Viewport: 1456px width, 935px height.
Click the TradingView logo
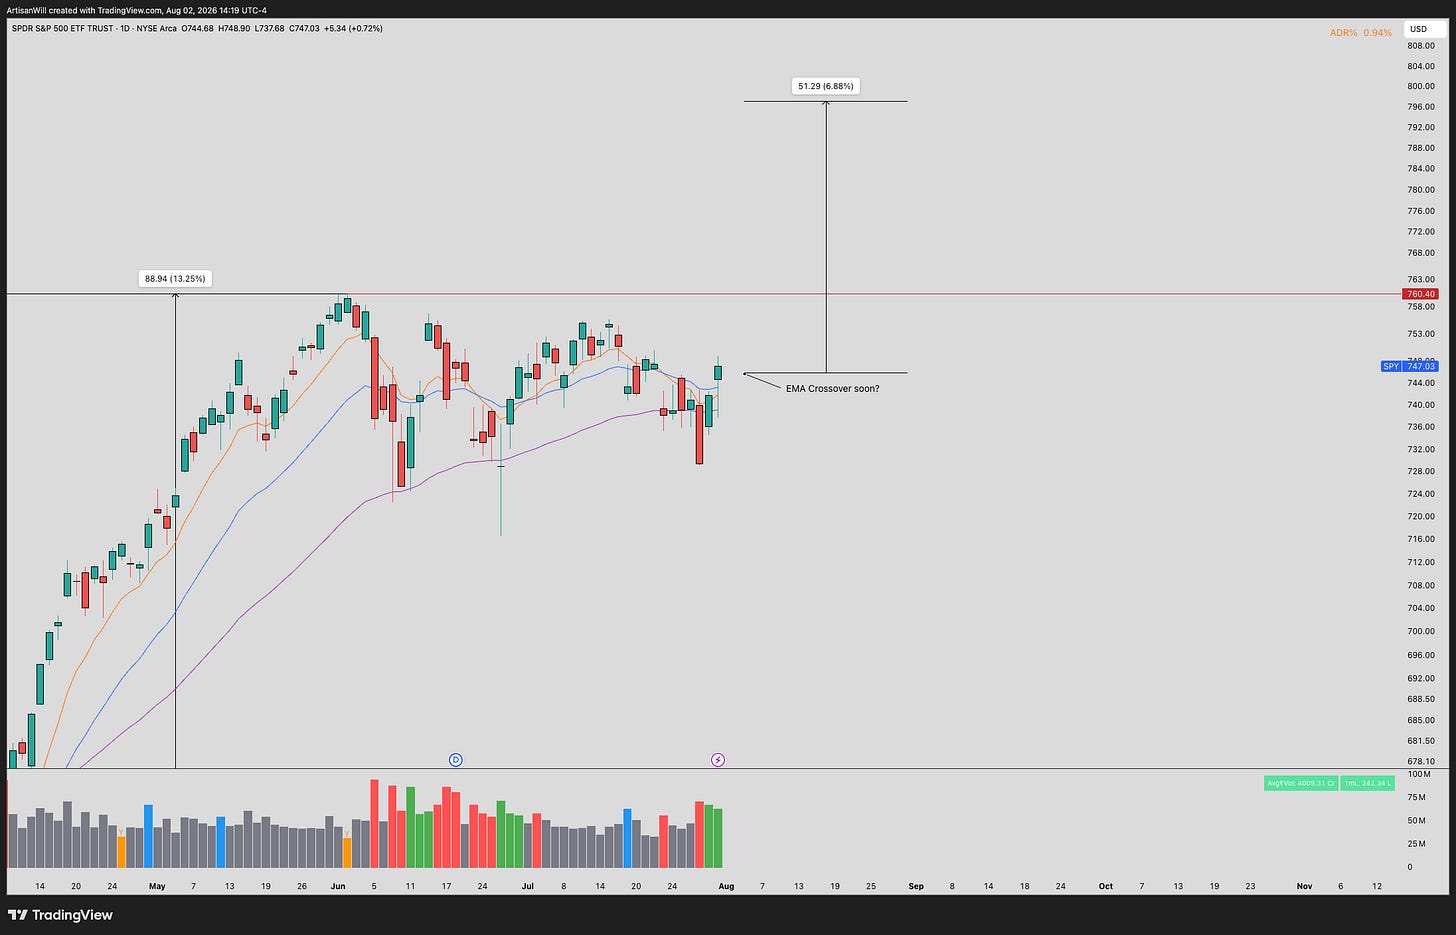(61, 915)
